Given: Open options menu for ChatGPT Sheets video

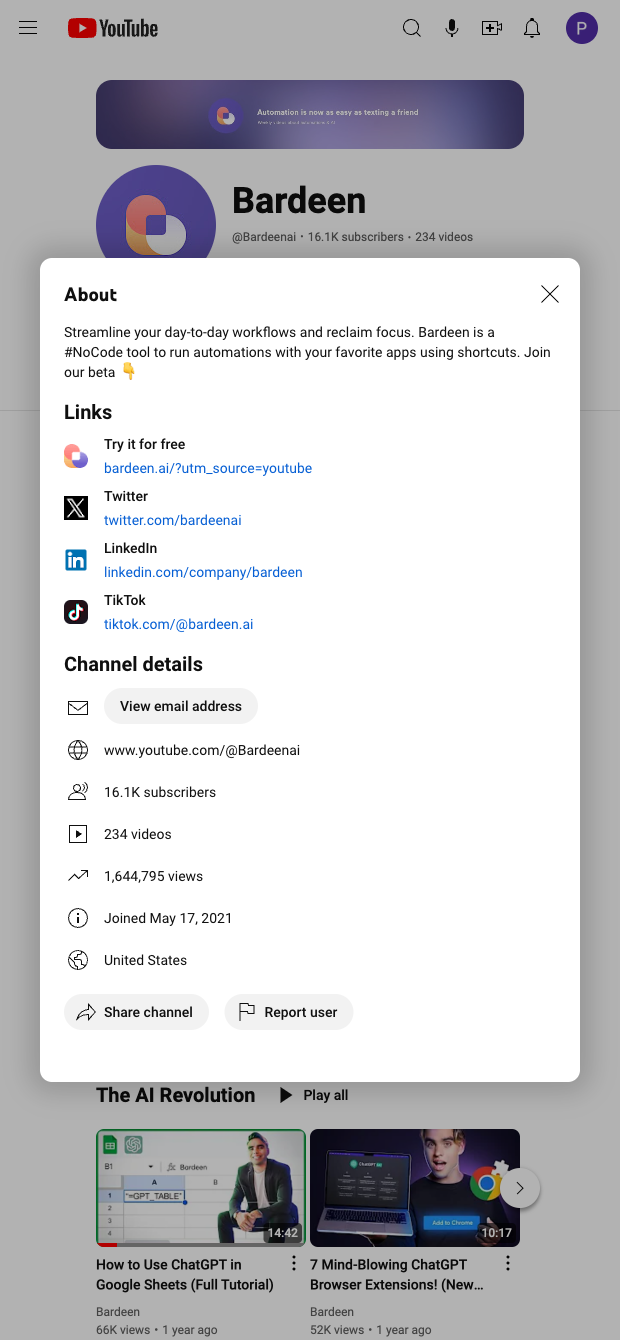Looking at the screenshot, I should tap(293, 1263).
